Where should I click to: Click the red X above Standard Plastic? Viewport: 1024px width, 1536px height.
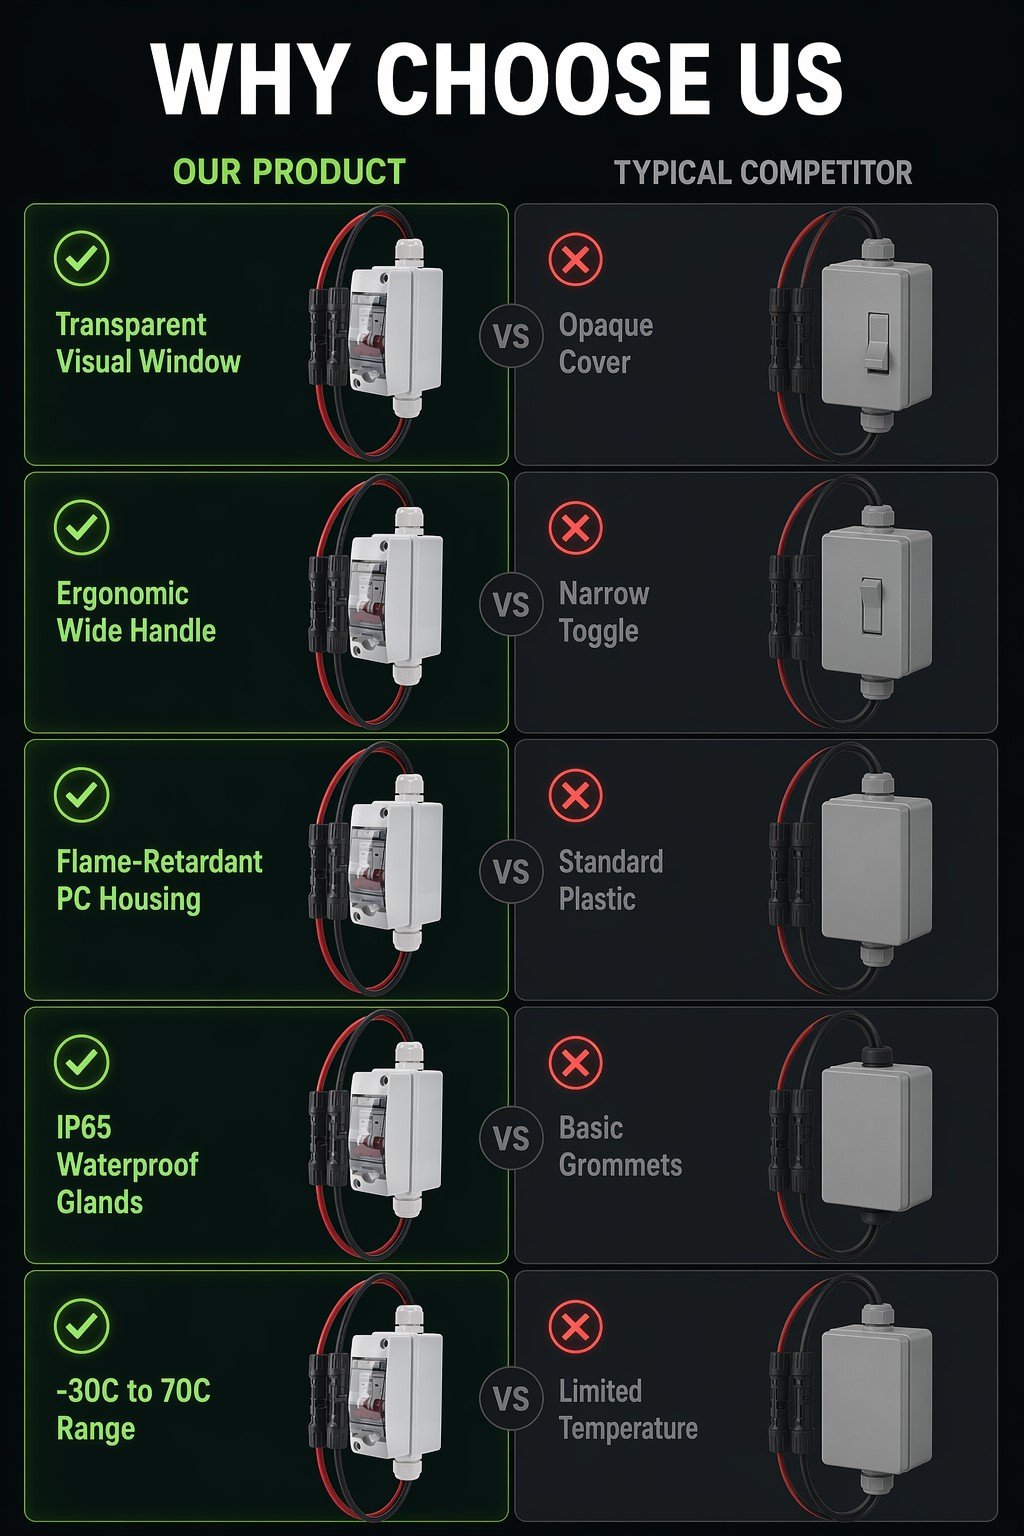(576, 795)
